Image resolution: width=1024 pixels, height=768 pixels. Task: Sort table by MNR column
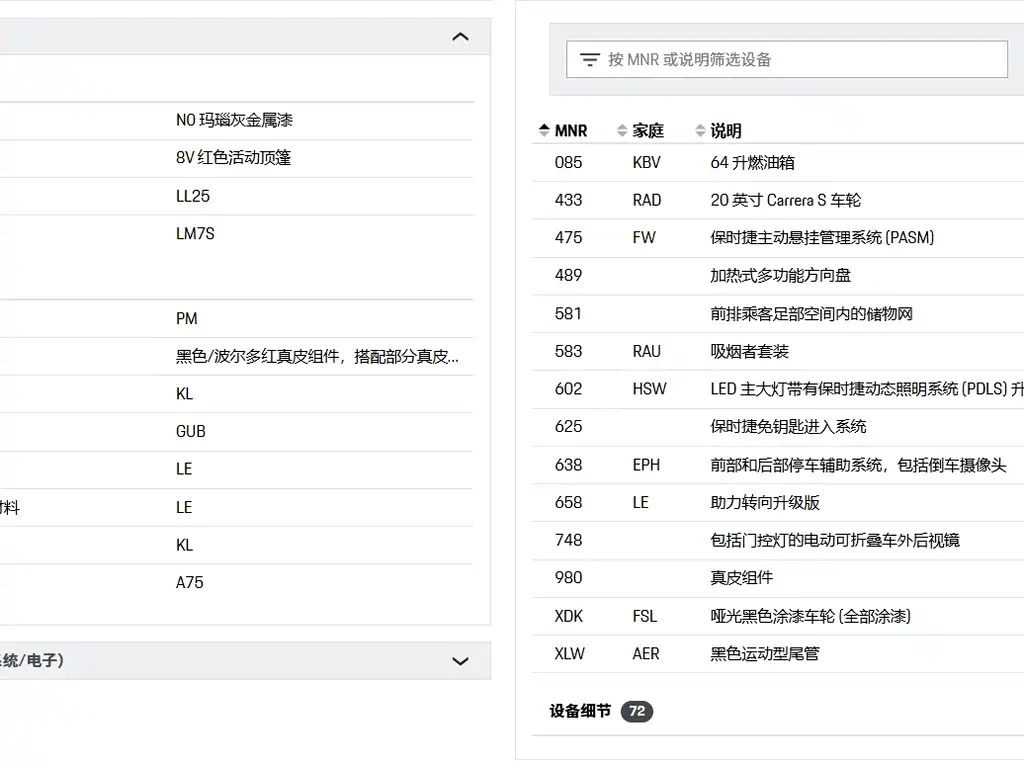pyautogui.click(x=563, y=131)
